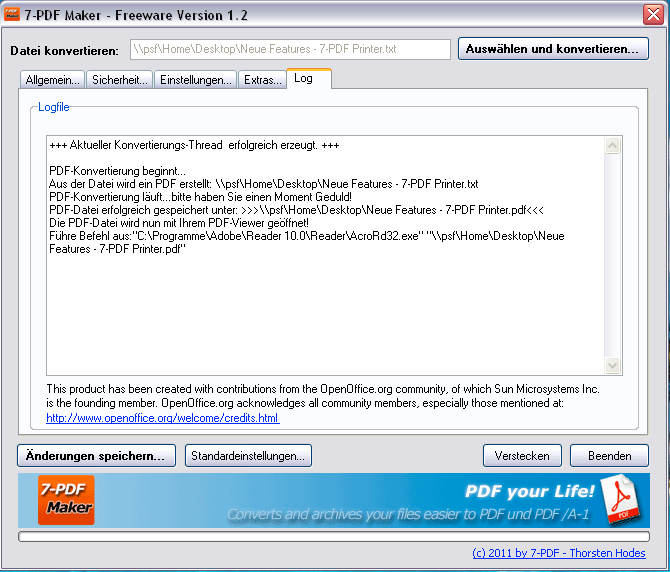Click the Verstecken button
The height and width of the screenshot is (572, 670).
coord(522,456)
